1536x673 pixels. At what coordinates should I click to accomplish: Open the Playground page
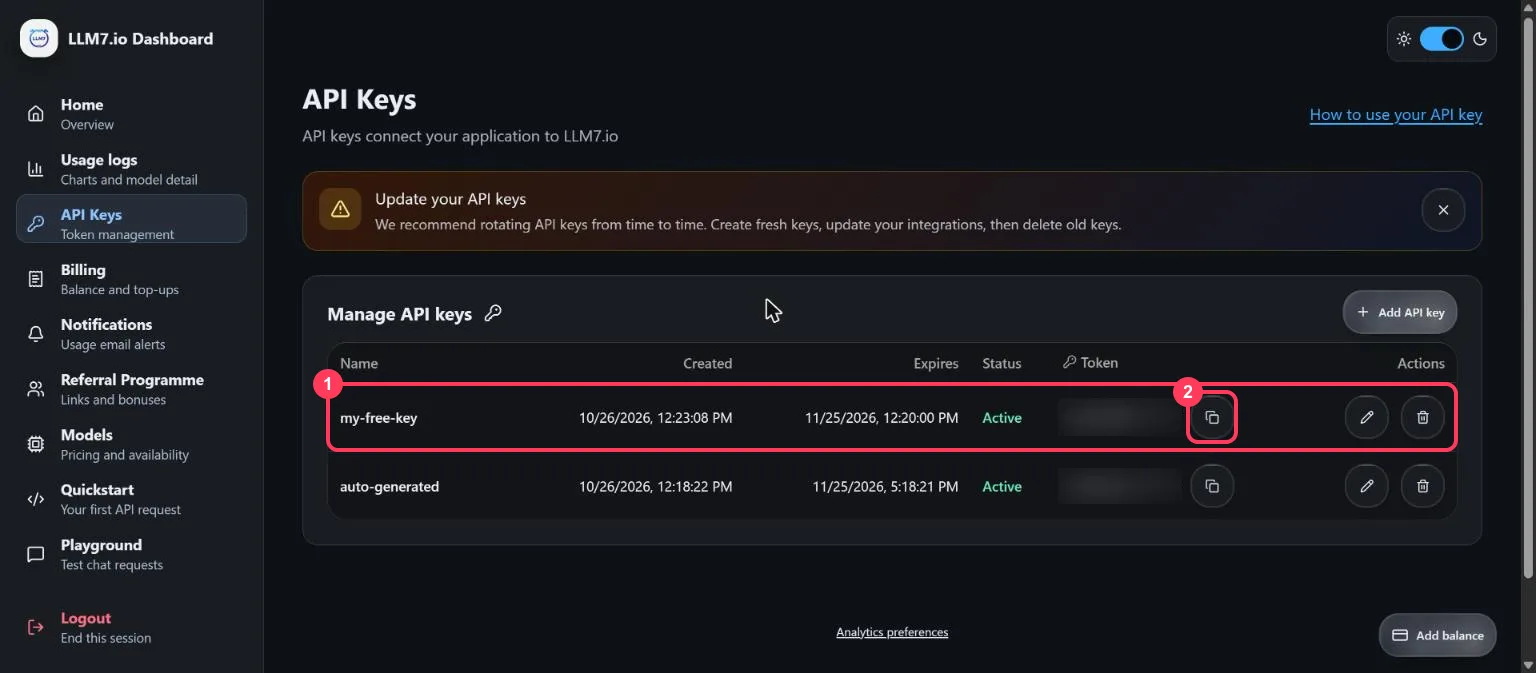pyautogui.click(x=131, y=554)
